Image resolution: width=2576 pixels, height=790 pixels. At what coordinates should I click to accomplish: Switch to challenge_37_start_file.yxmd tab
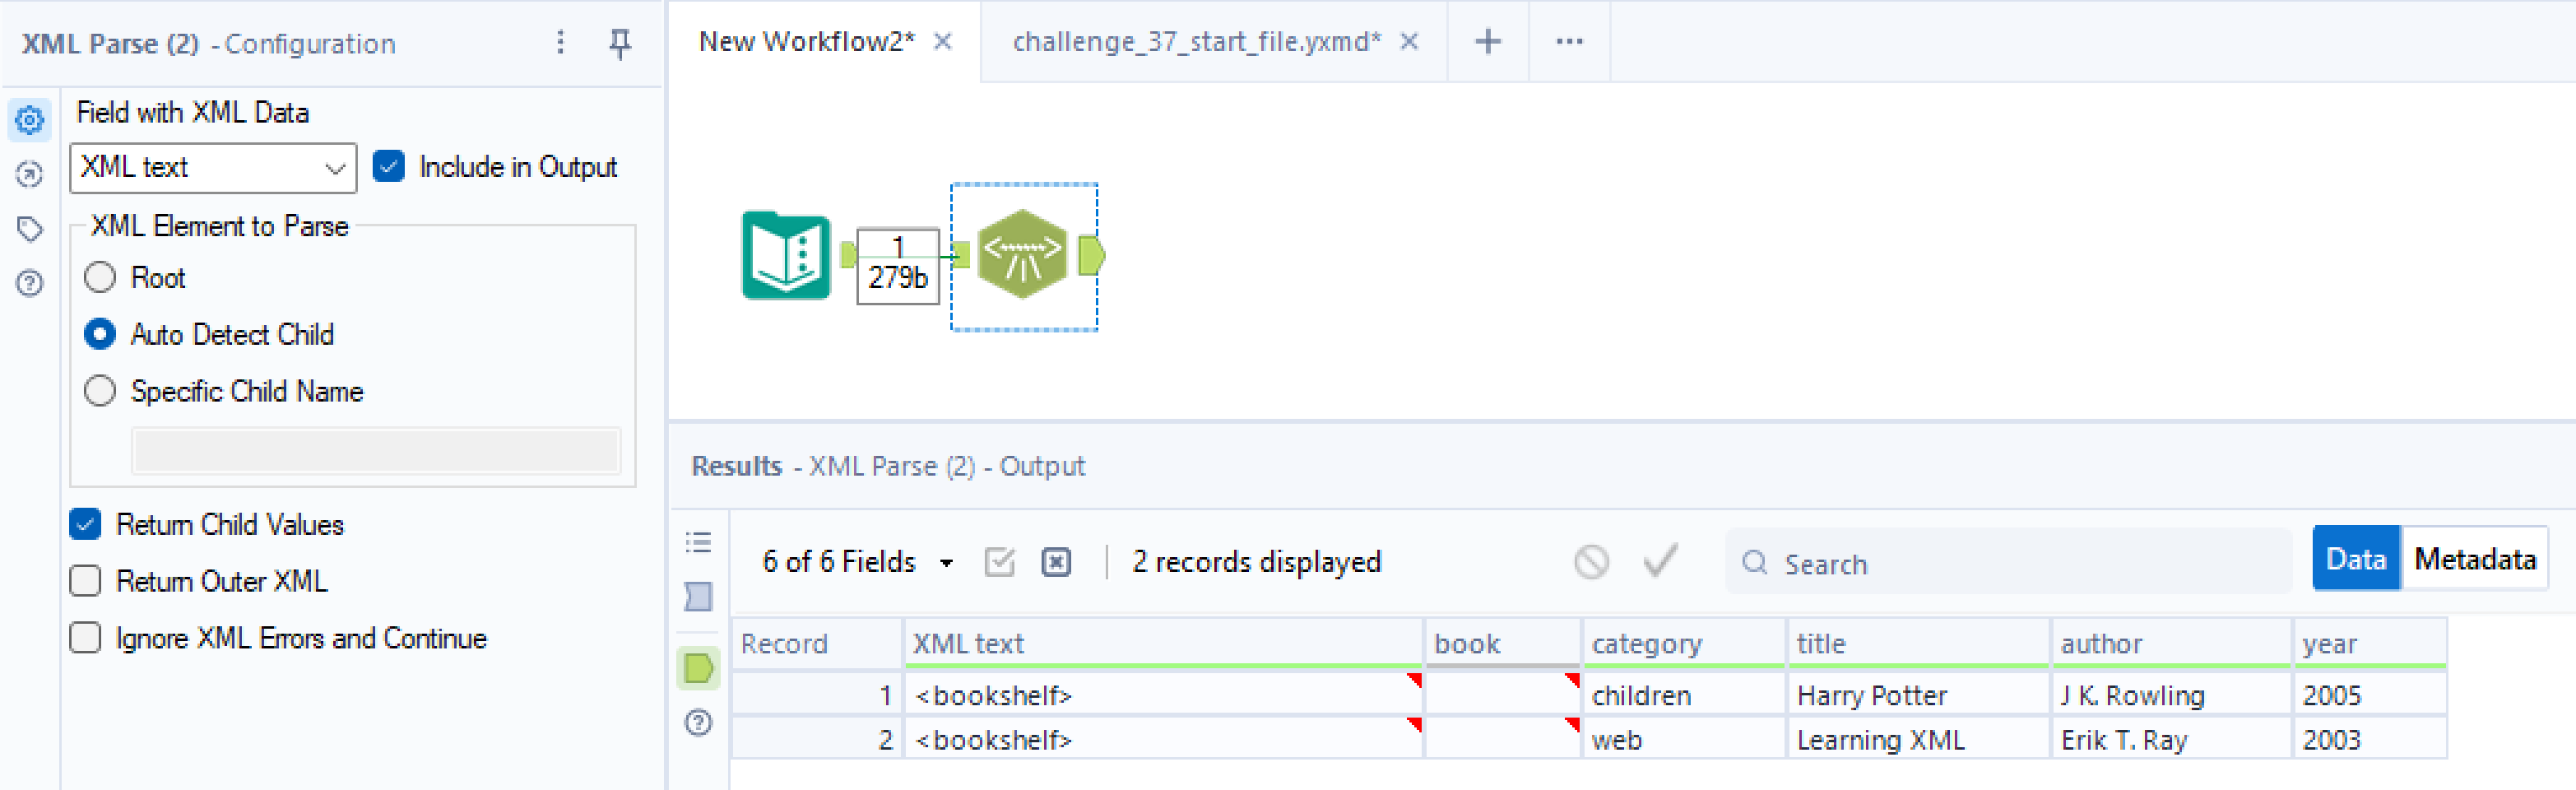[1196, 42]
